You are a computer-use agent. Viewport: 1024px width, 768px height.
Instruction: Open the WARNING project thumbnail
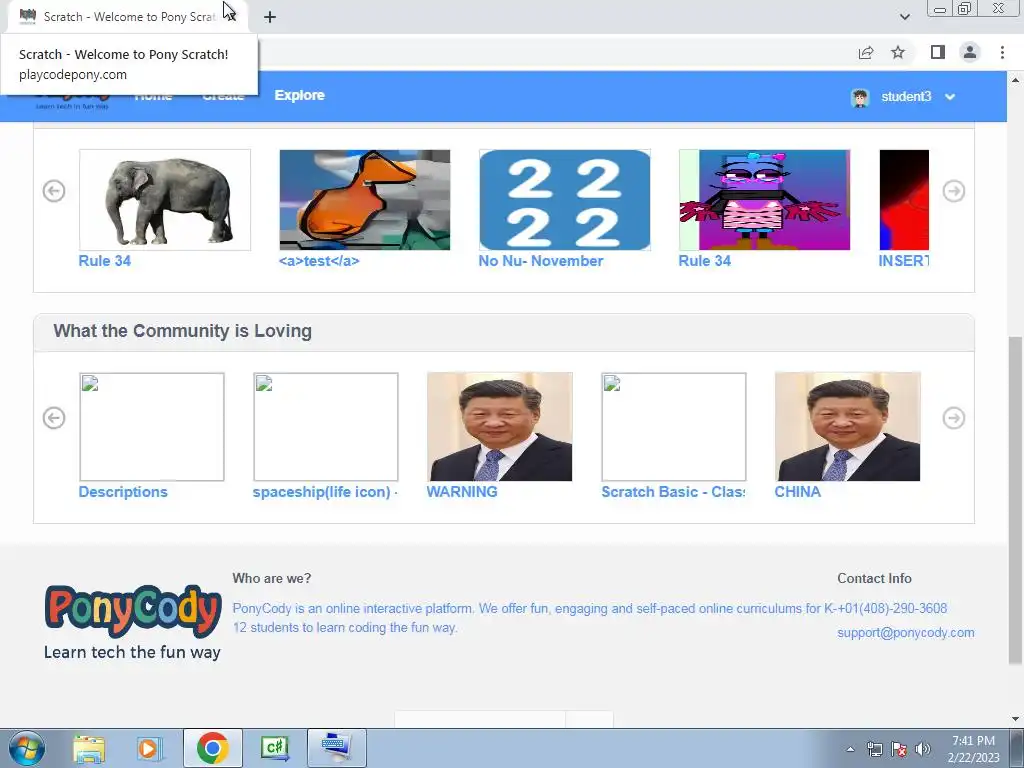point(500,426)
